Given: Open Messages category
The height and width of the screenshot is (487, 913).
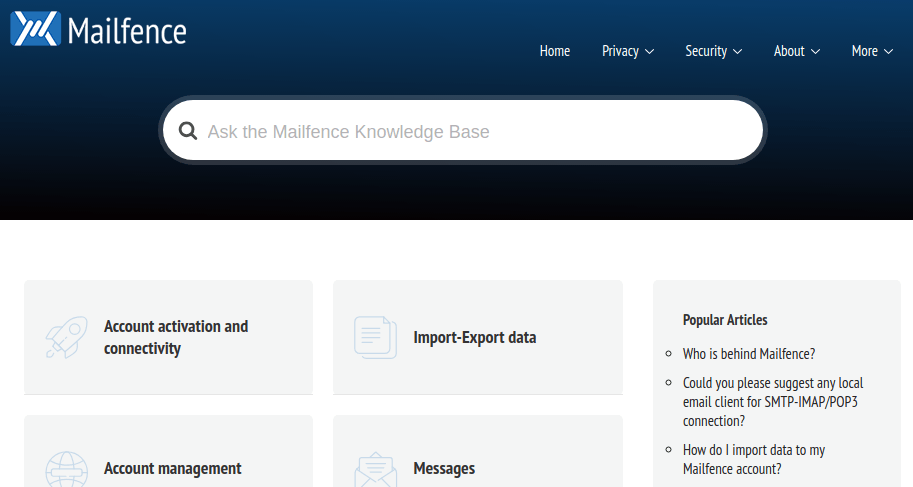Looking at the screenshot, I should click(478, 451).
